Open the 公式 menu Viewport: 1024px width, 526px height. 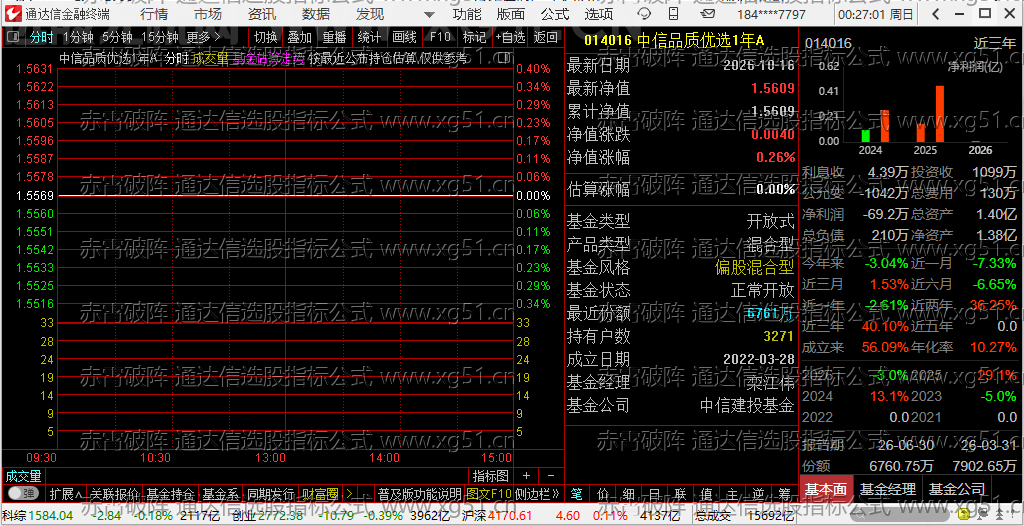click(x=555, y=14)
